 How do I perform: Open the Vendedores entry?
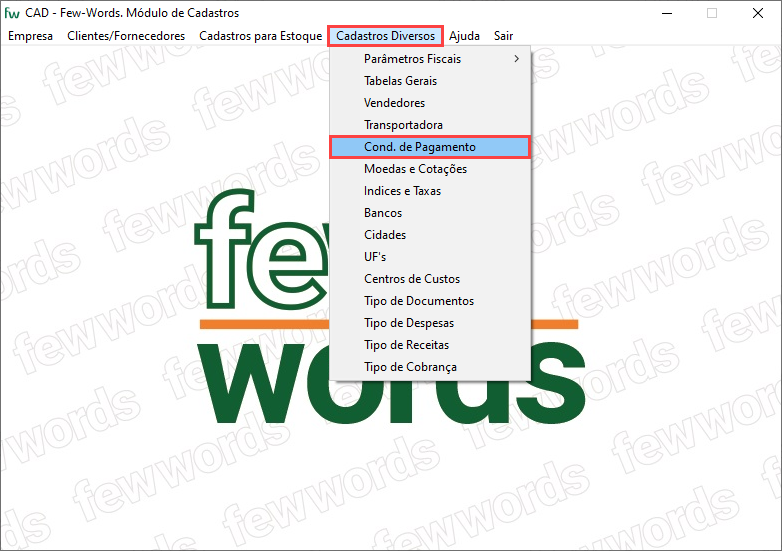point(430,103)
